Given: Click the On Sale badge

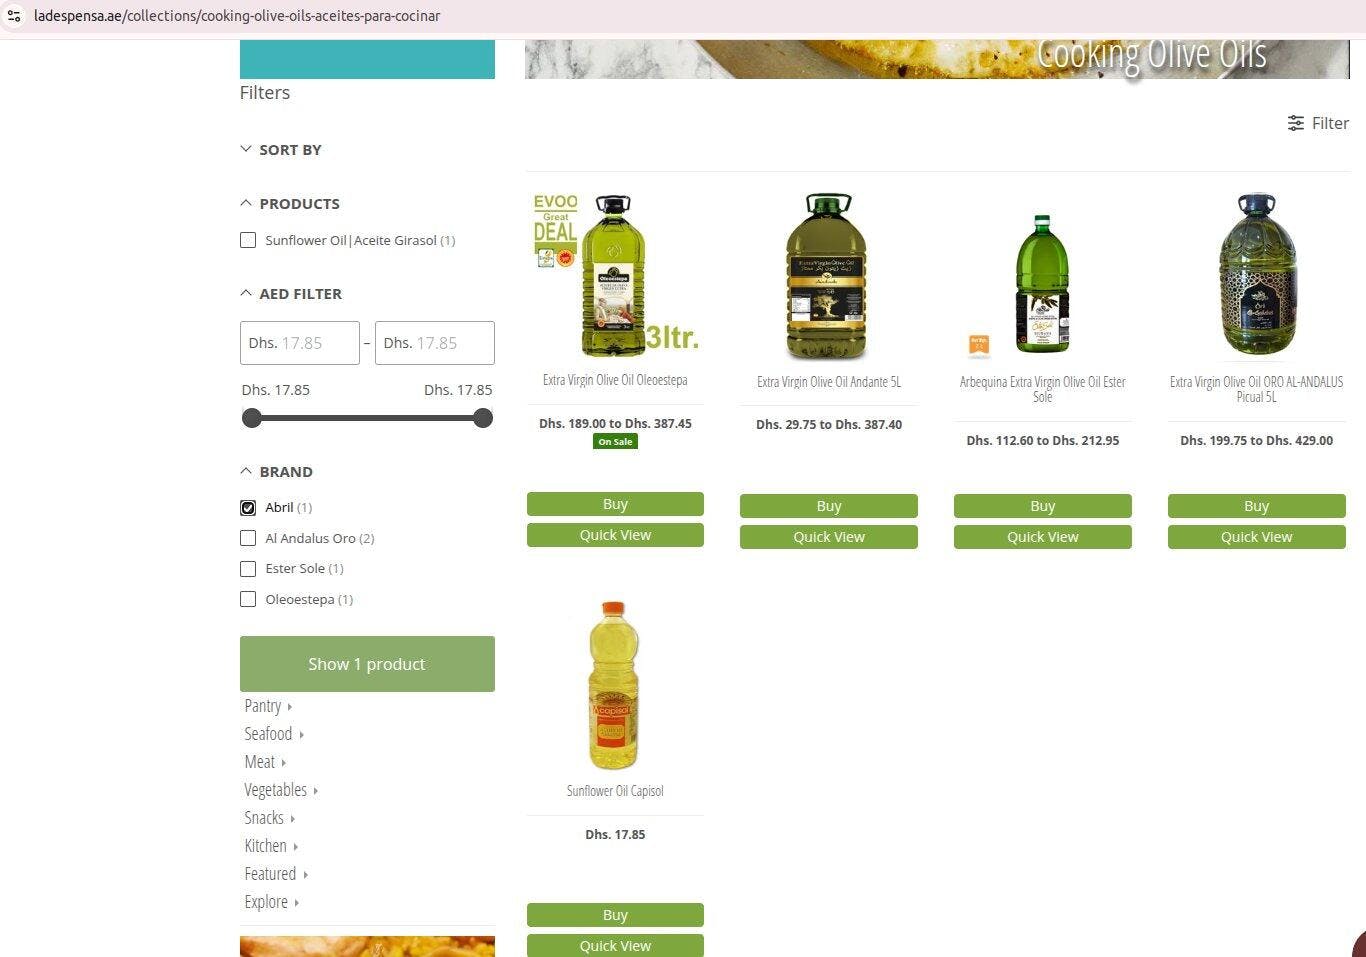Looking at the screenshot, I should 615,441.
